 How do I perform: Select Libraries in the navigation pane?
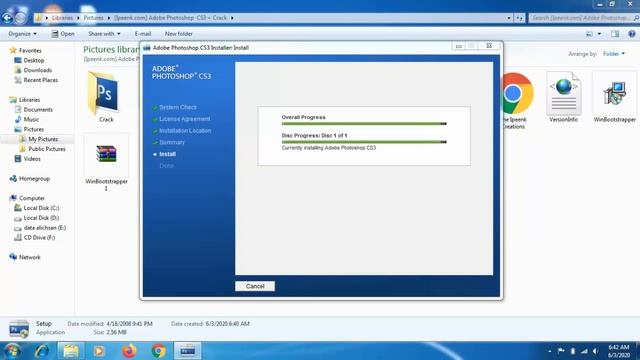pos(29,100)
